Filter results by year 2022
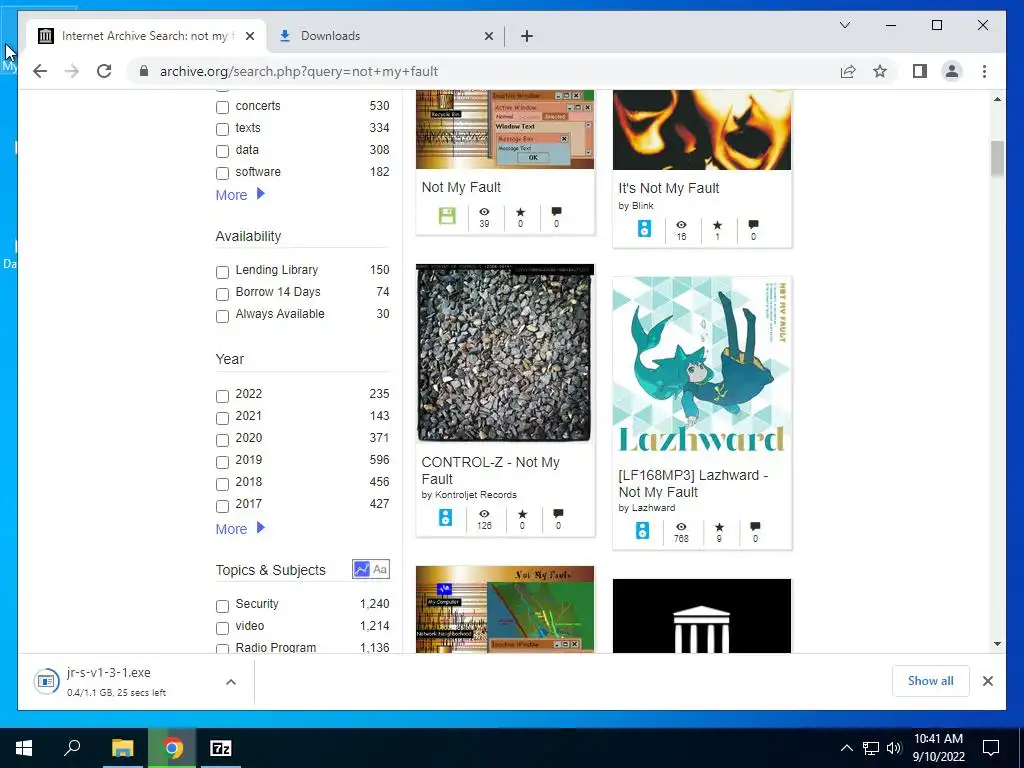Image resolution: width=1024 pixels, height=768 pixels. coord(222,395)
